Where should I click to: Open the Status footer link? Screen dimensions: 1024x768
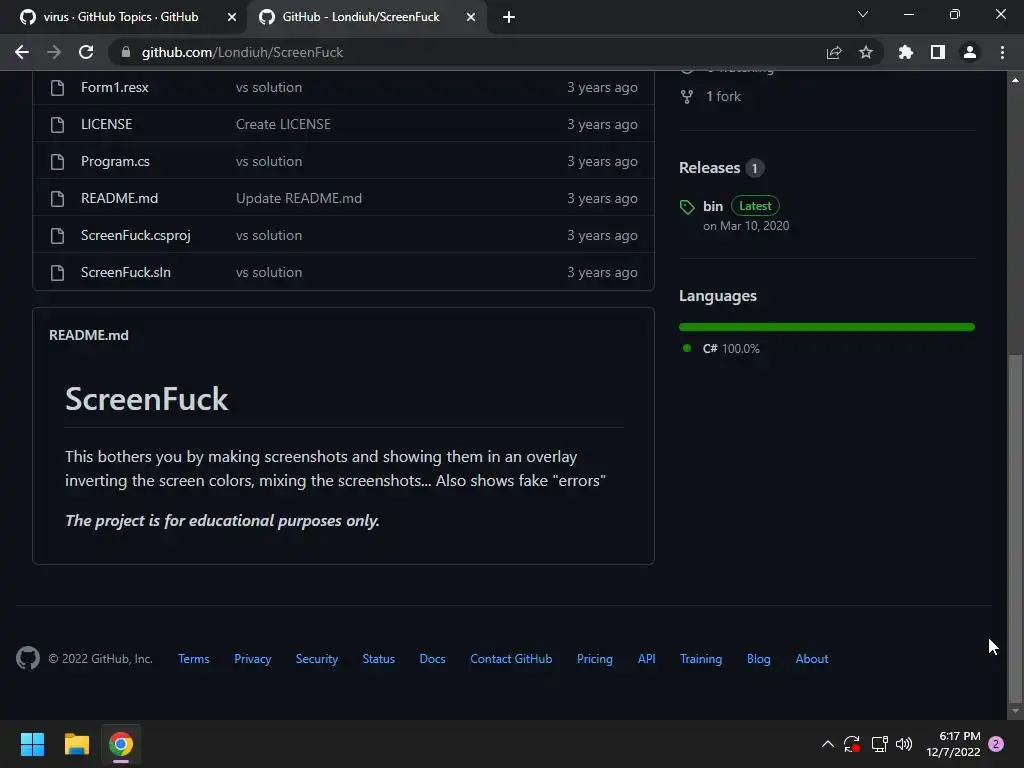point(379,659)
